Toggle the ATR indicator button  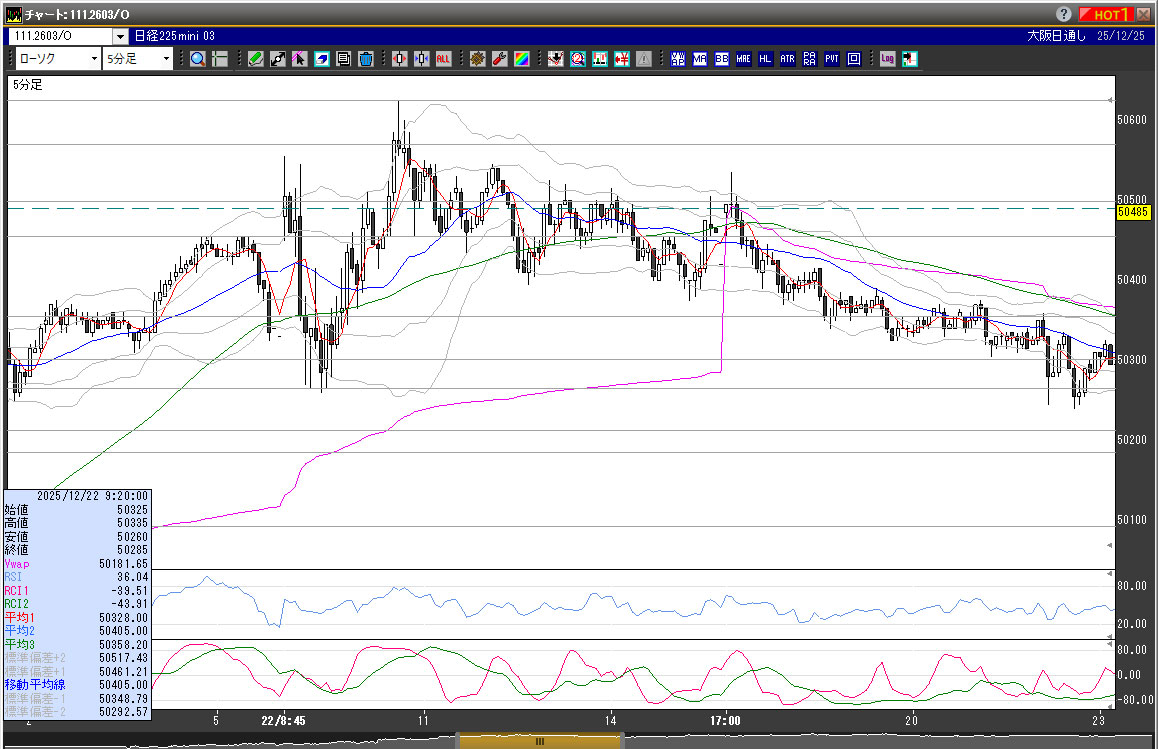pyautogui.click(x=787, y=59)
